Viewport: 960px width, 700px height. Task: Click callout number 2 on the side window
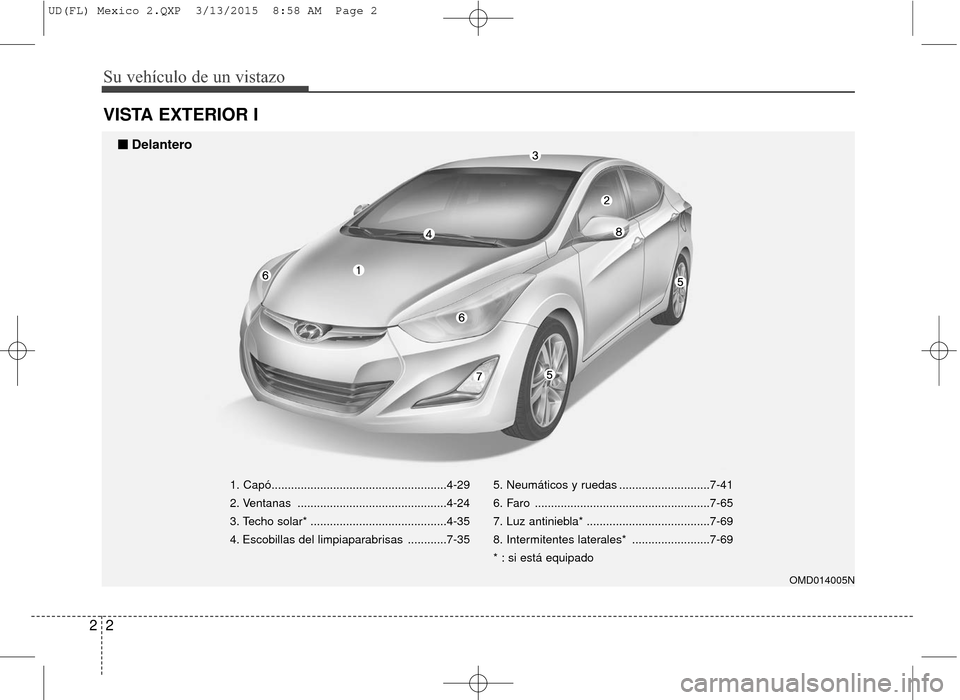click(606, 200)
